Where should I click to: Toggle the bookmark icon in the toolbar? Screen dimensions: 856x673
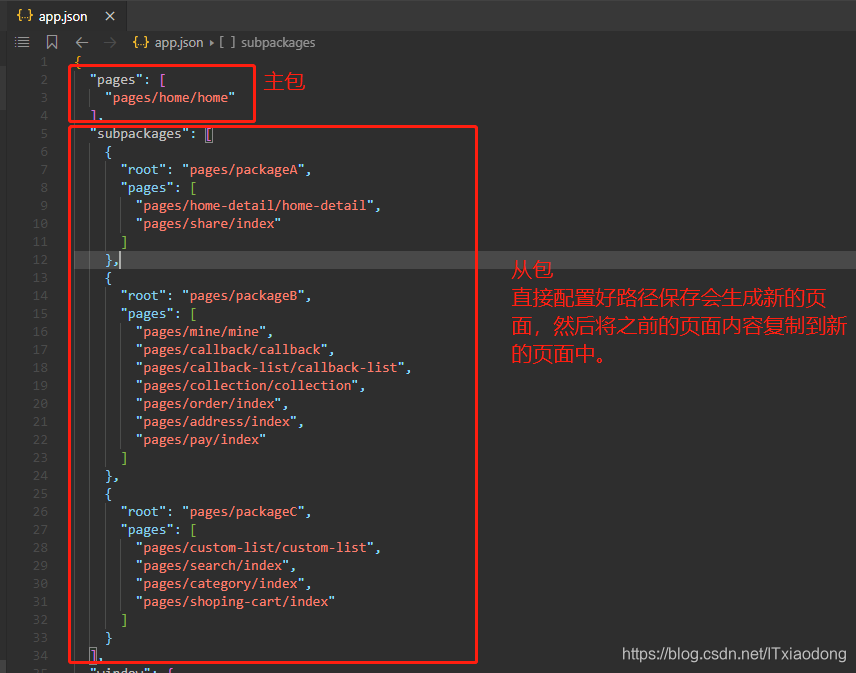(51, 42)
